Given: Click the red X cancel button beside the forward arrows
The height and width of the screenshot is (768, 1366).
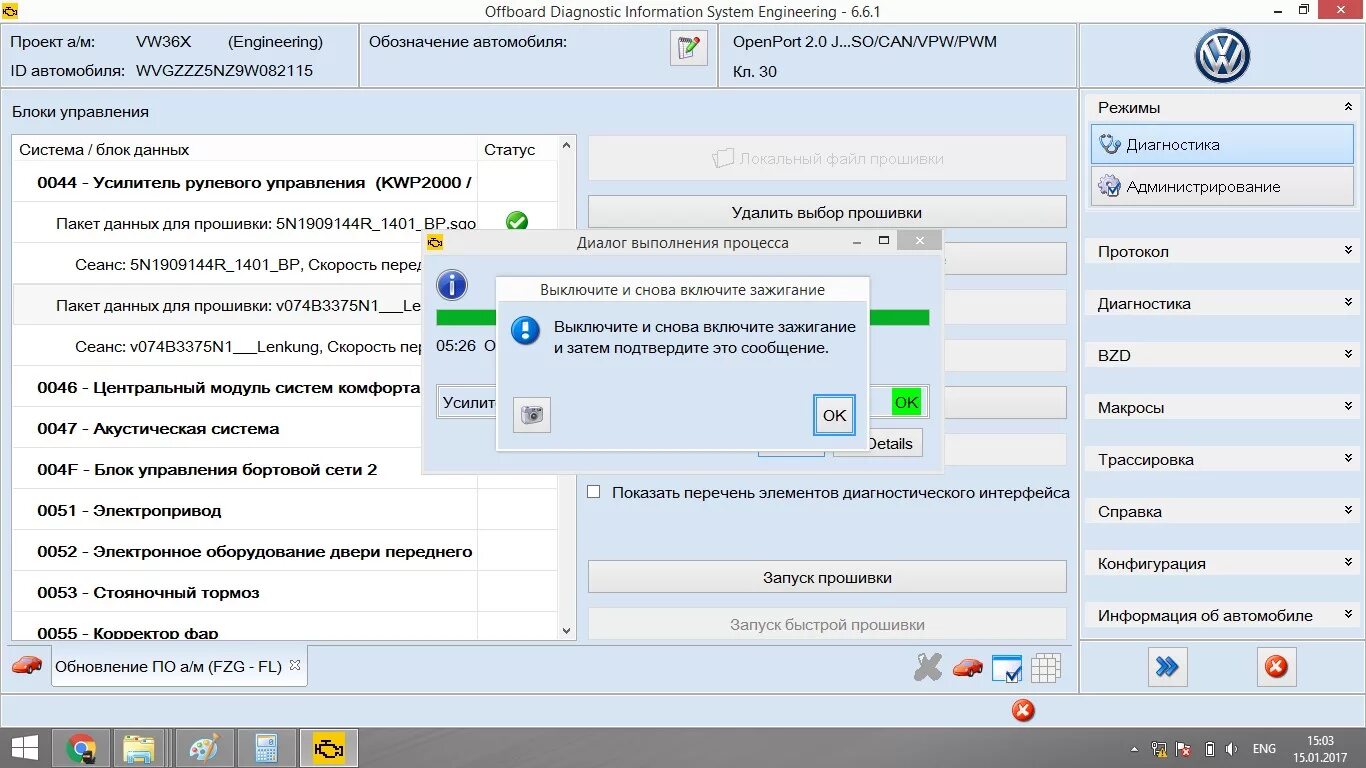Looking at the screenshot, I should pyautogui.click(x=1276, y=667).
